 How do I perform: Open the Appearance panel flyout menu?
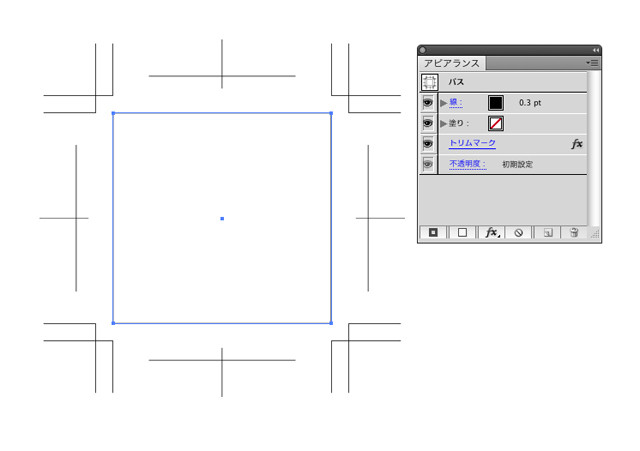click(592, 63)
